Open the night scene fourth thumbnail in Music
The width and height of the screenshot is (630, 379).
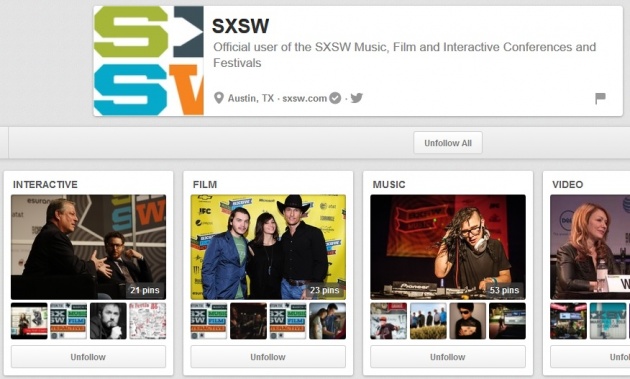point(507,321)
